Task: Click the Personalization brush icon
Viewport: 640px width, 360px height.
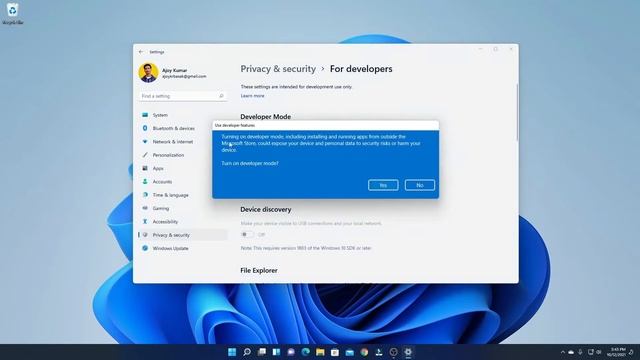Action: (x=145, y=155)
